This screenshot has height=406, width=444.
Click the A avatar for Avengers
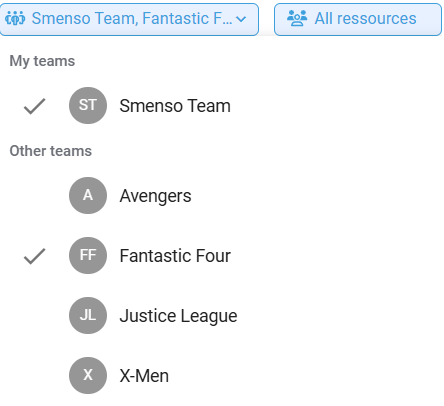coord(88,195)
